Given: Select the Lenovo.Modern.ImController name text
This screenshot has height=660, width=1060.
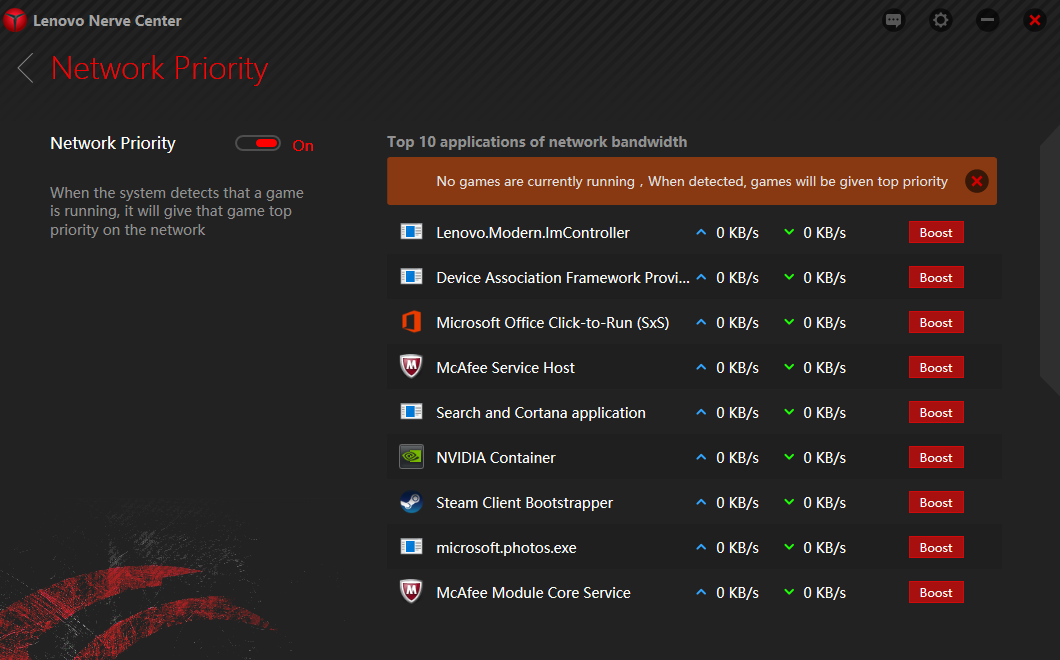Looking at the screenshot, I should pos(533,233).
